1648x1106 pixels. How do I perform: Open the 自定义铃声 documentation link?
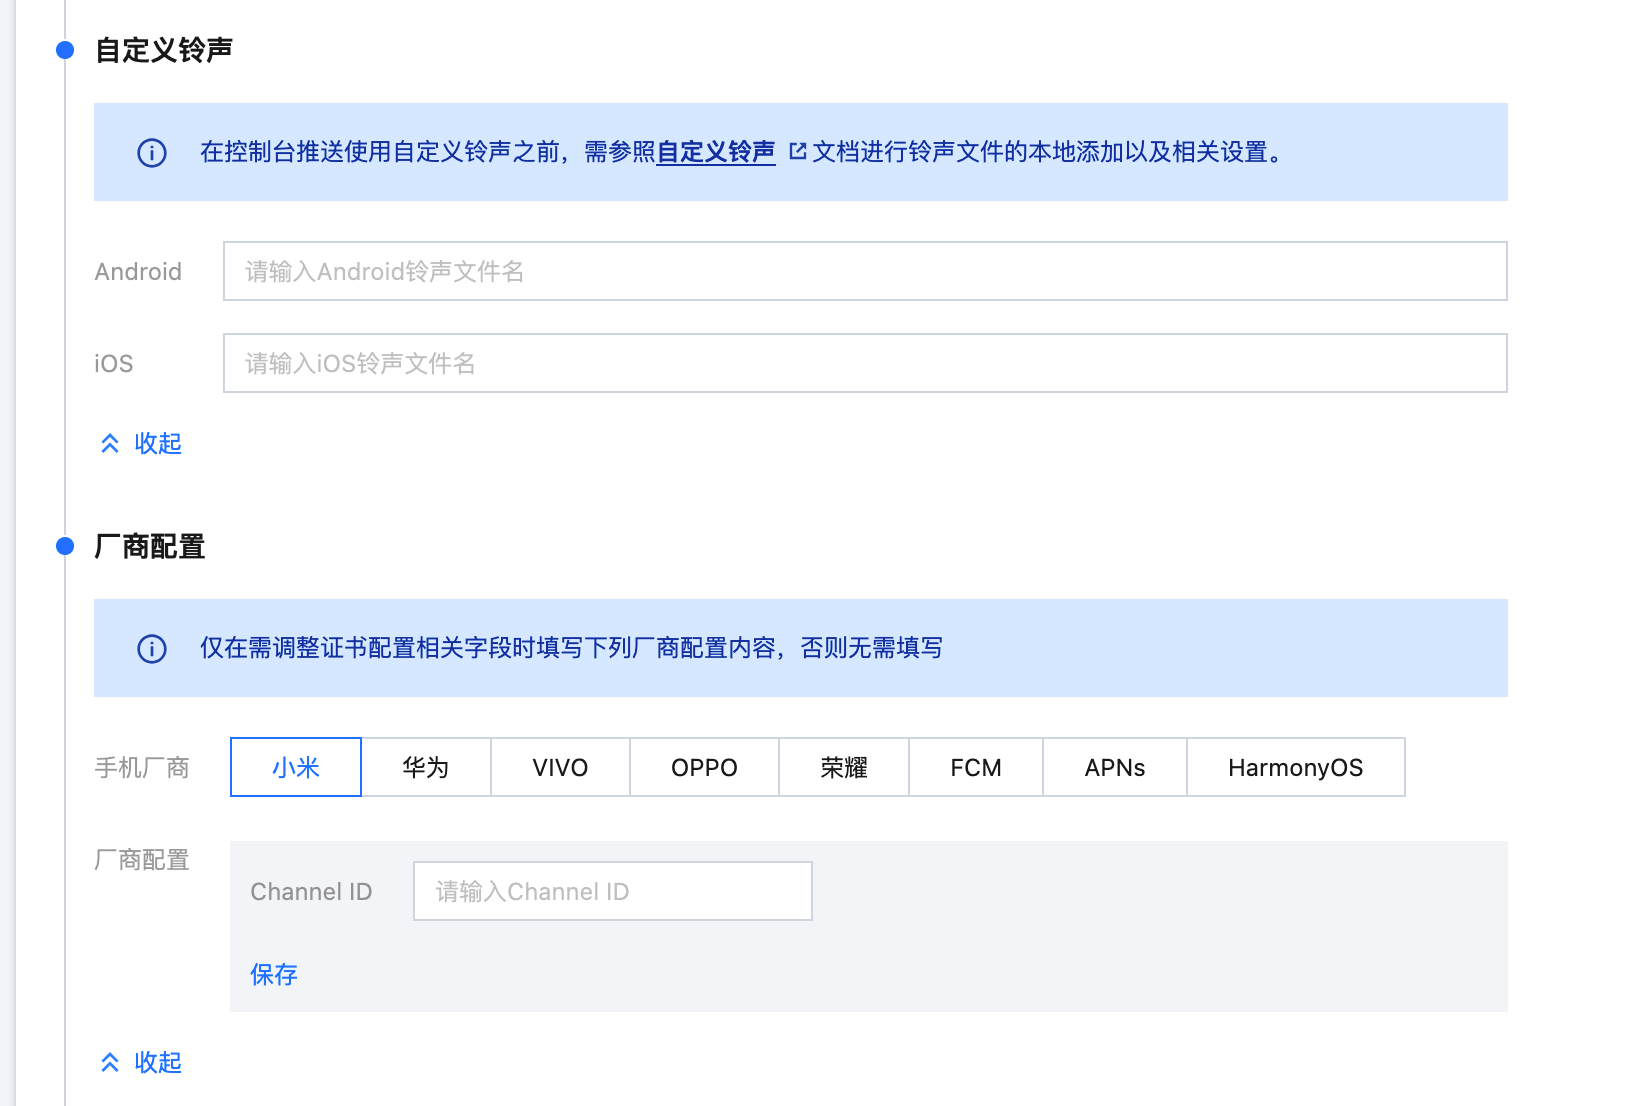point(716,152)
